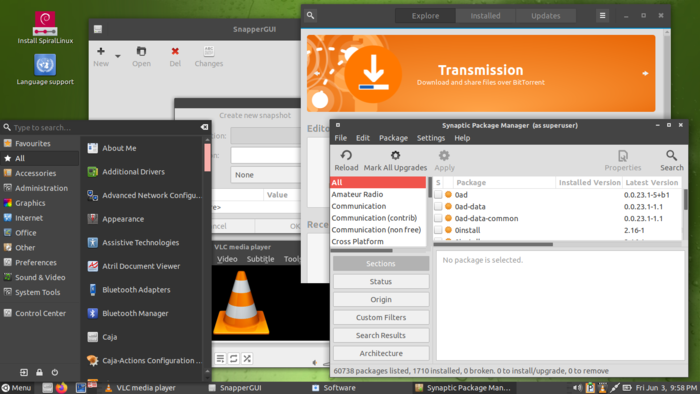
Task: Open the Package menu in Synaptic
Action: pyautogui.click(x=393, y=138)
